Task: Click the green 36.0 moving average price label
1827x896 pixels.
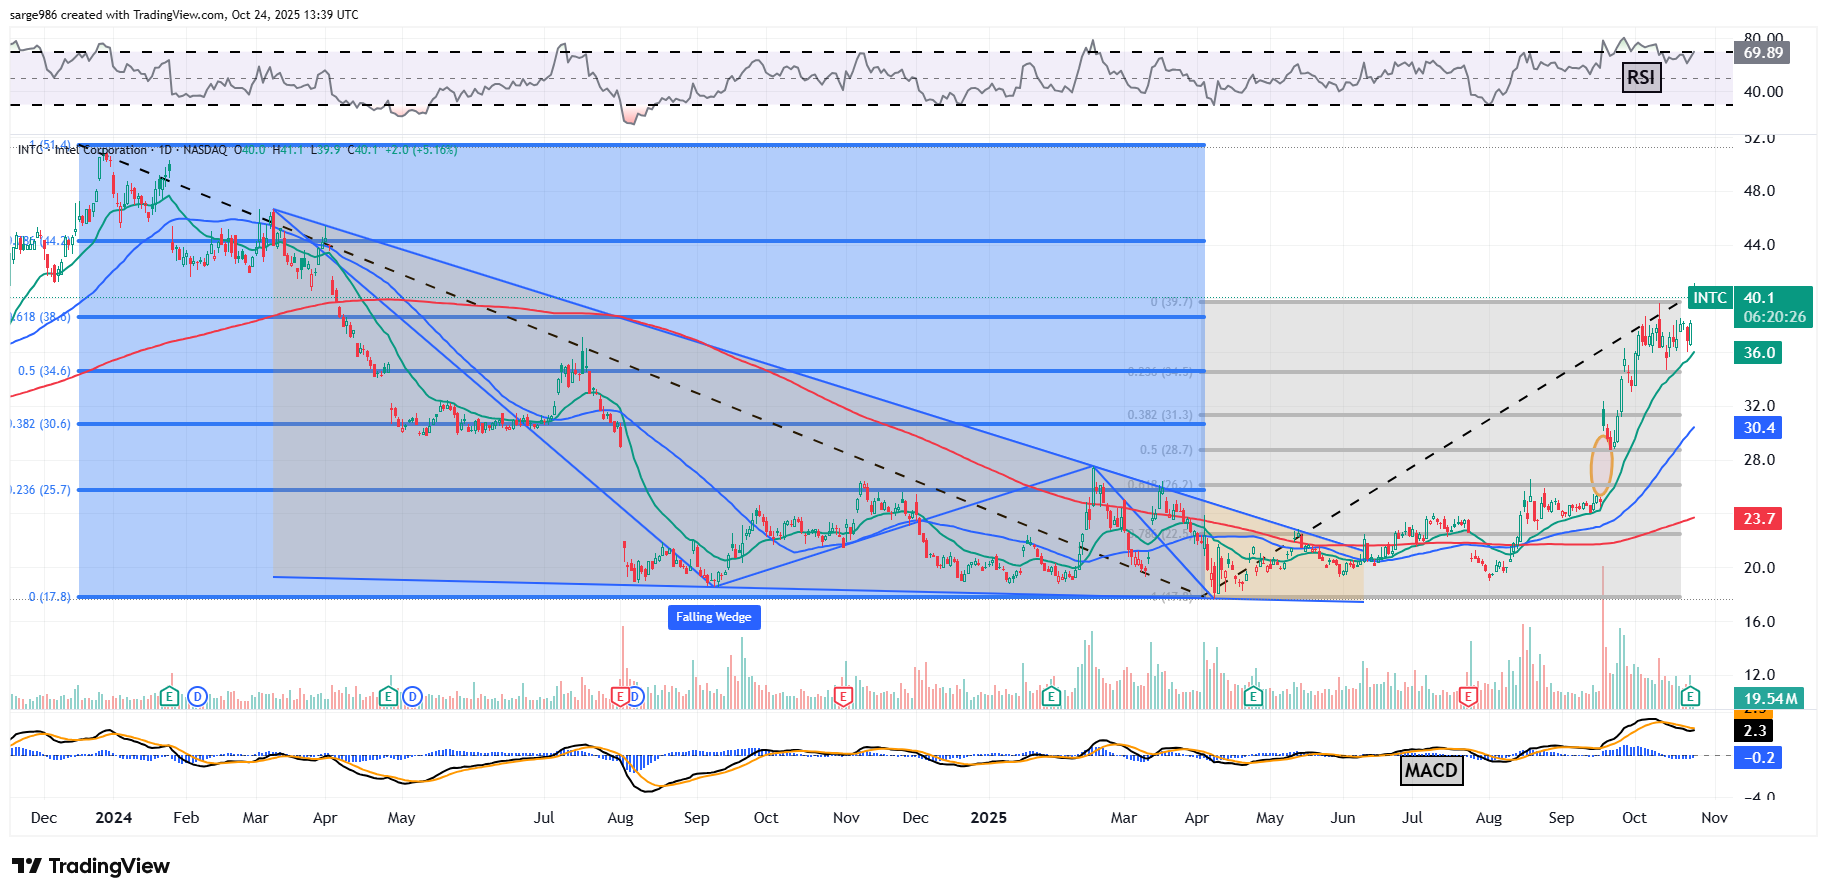Action: 1759,353
